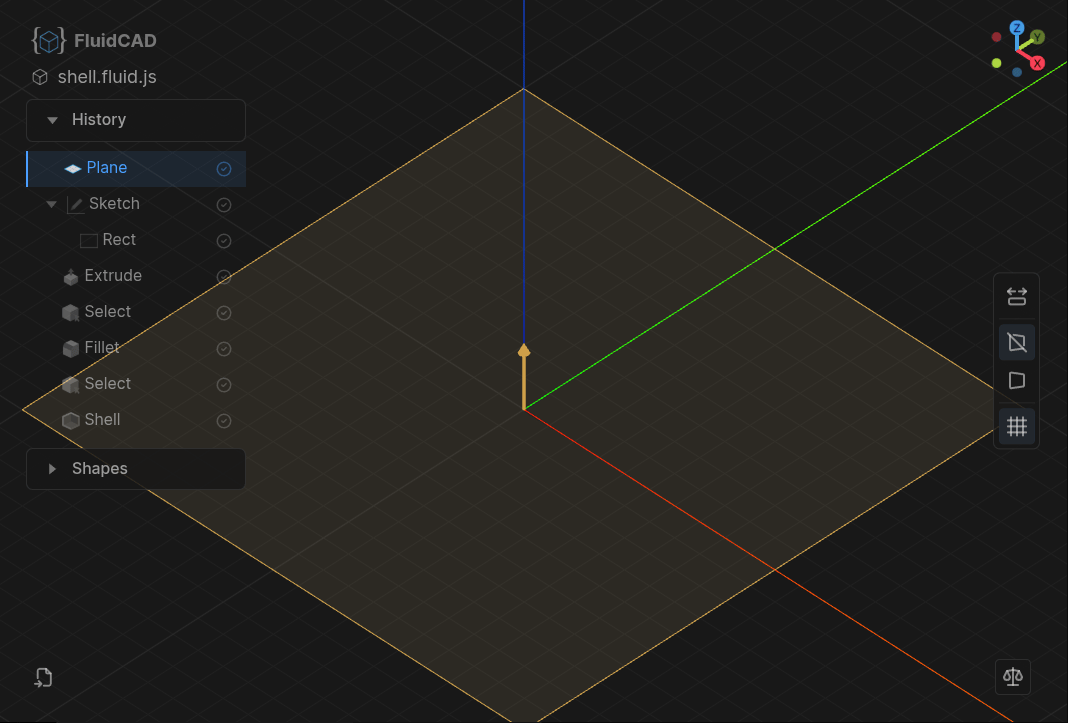Select the Sketch history item
The height and width of the screenshot is (723, 1068).
point(136,204)
